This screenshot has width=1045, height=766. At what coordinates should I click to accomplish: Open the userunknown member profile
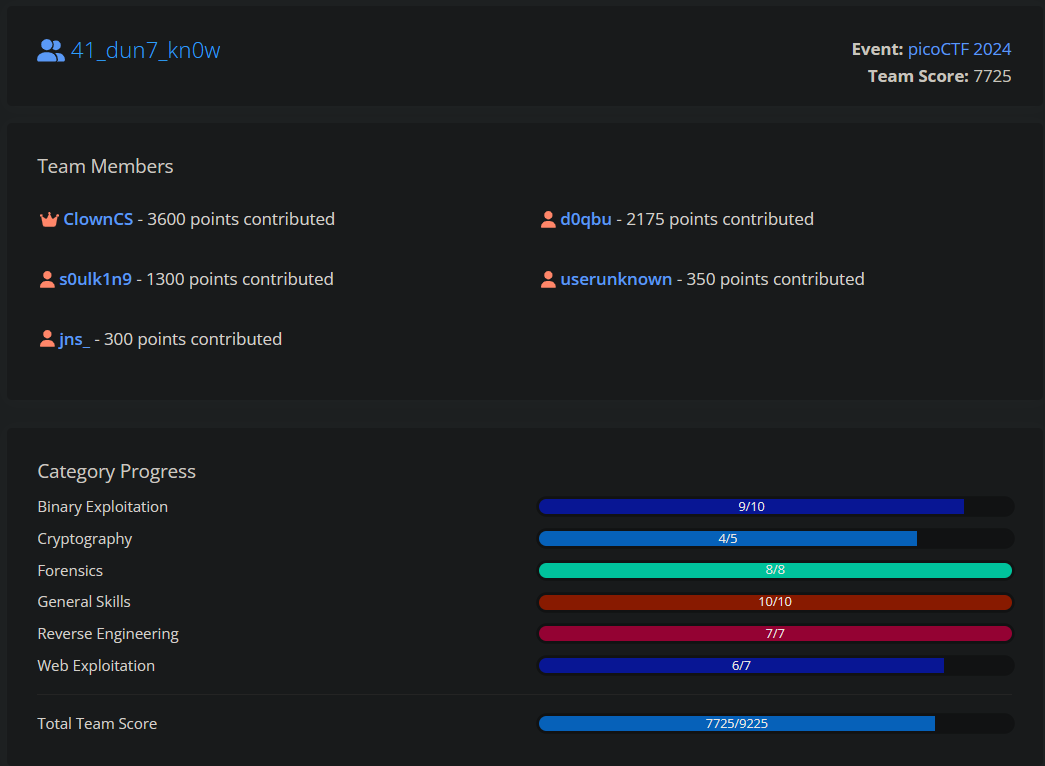616,279
